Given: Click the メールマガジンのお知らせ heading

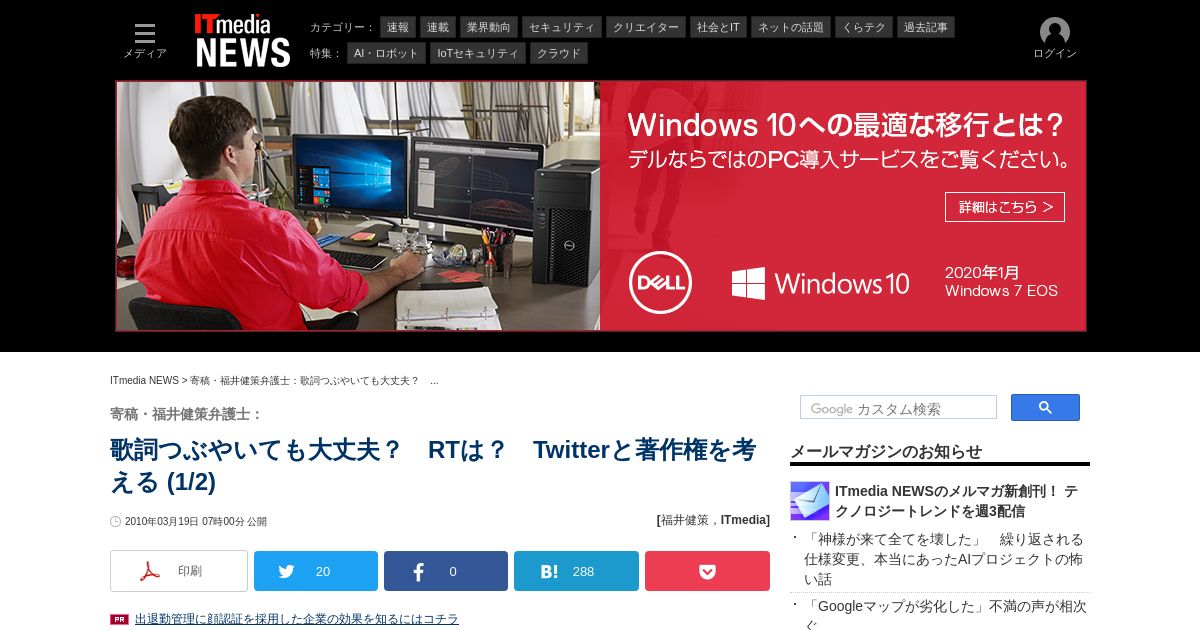Looking at the screenshot, I should click(x=886, y=451).
